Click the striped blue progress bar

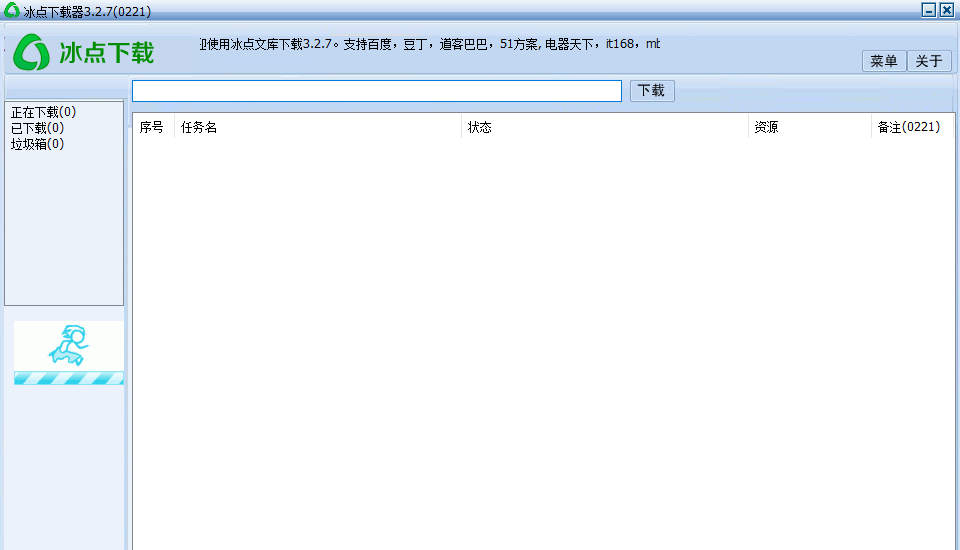pyautogui.click(x=69, y=378)
